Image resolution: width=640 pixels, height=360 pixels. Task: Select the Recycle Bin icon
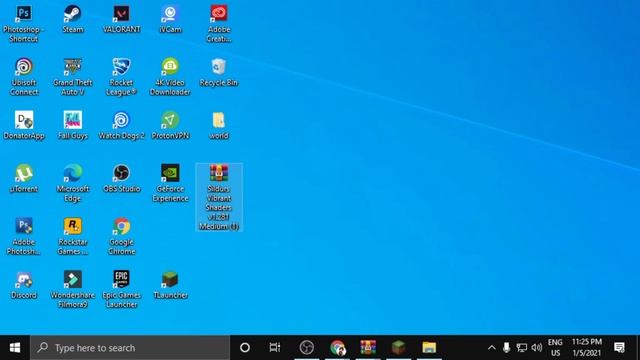[x=219, y=72]
